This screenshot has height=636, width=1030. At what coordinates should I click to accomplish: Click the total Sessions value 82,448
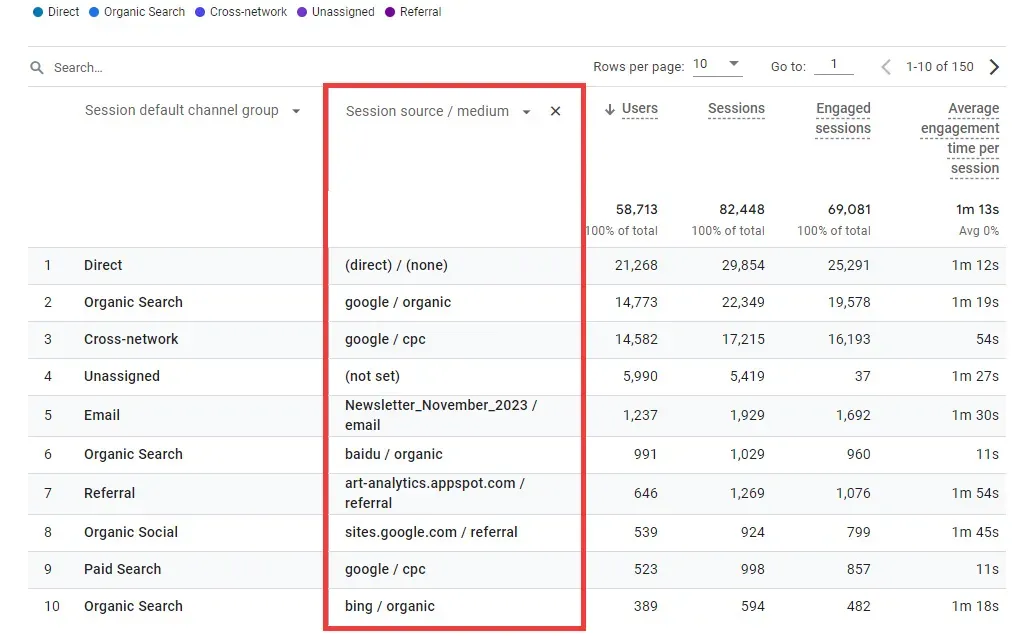tap(742, 210)
